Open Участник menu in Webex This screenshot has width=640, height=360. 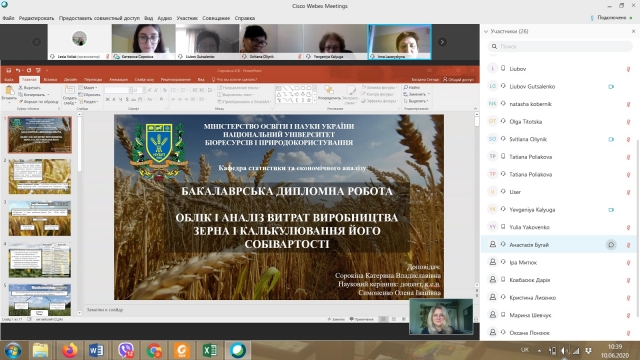coord(187,18)
